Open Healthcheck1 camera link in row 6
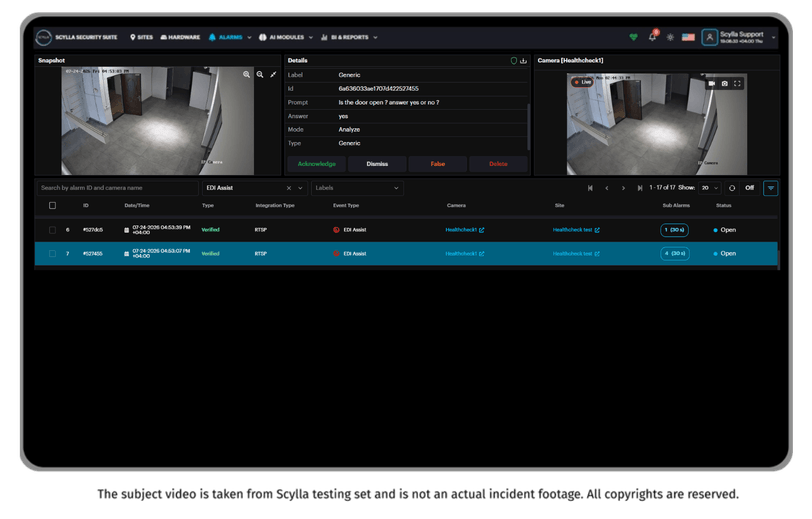The width and height of the screenshot is (812, 519). pos(465,230)
